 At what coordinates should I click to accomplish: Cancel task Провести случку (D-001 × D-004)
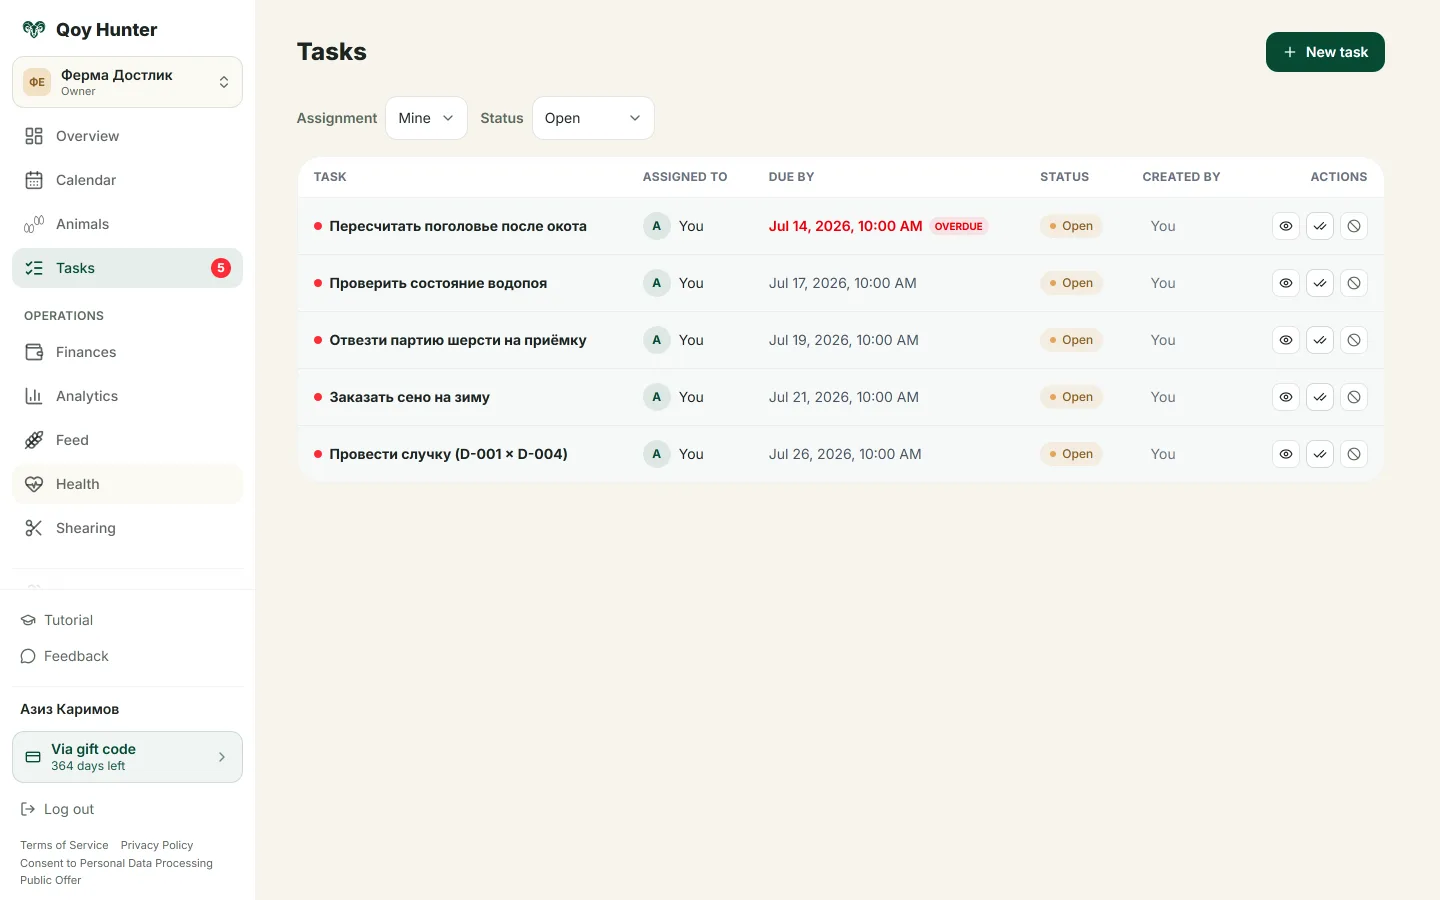pos(1354,454)
